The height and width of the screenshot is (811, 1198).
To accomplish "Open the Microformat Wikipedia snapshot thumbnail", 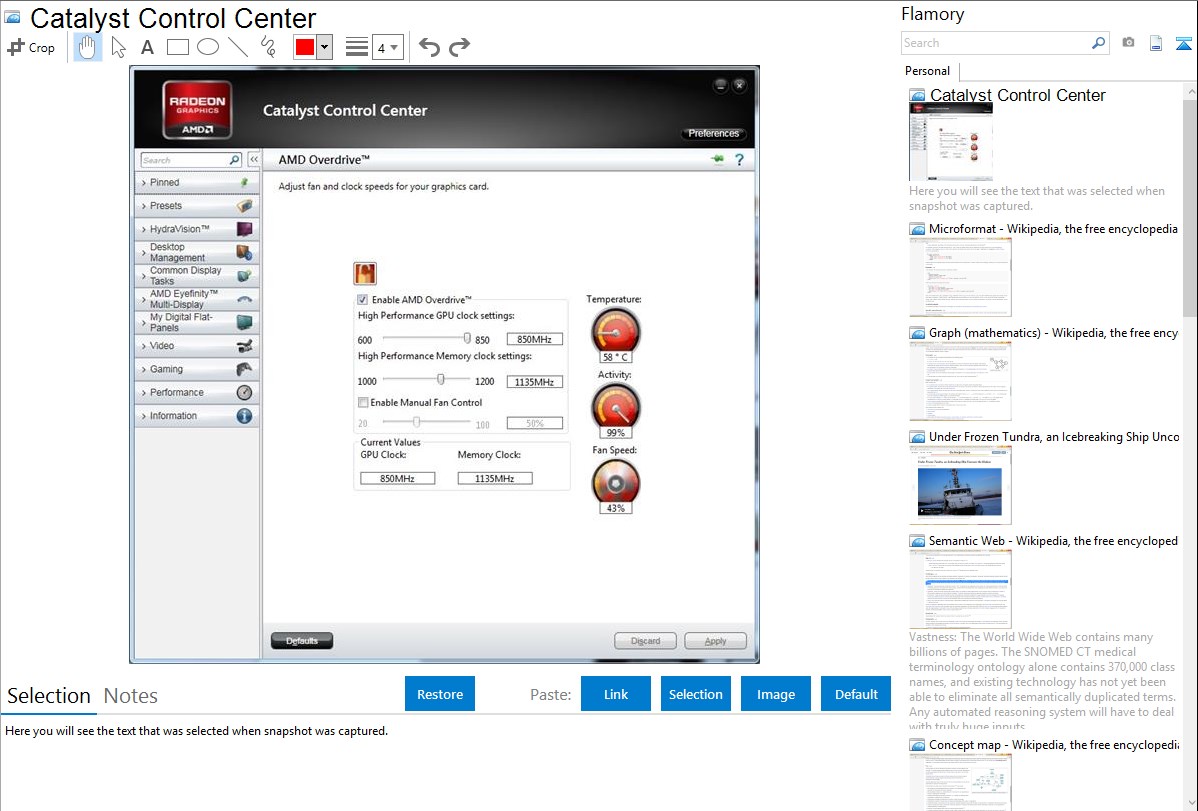I will point(960,277).
